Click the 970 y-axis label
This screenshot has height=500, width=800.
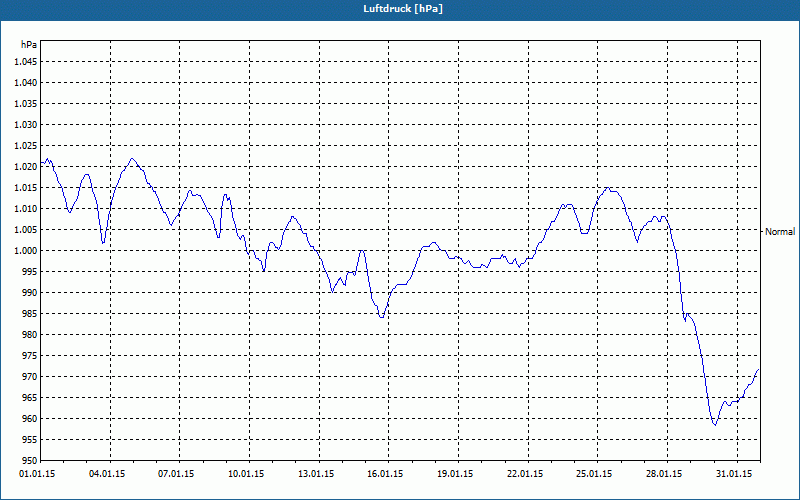pyautogui.click(x=30, y=377)
